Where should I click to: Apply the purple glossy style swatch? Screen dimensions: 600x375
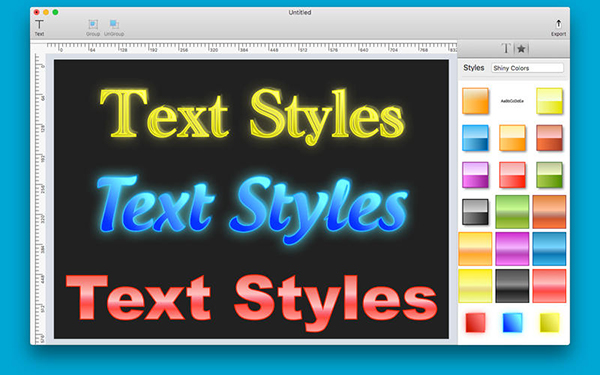point(475,175)
